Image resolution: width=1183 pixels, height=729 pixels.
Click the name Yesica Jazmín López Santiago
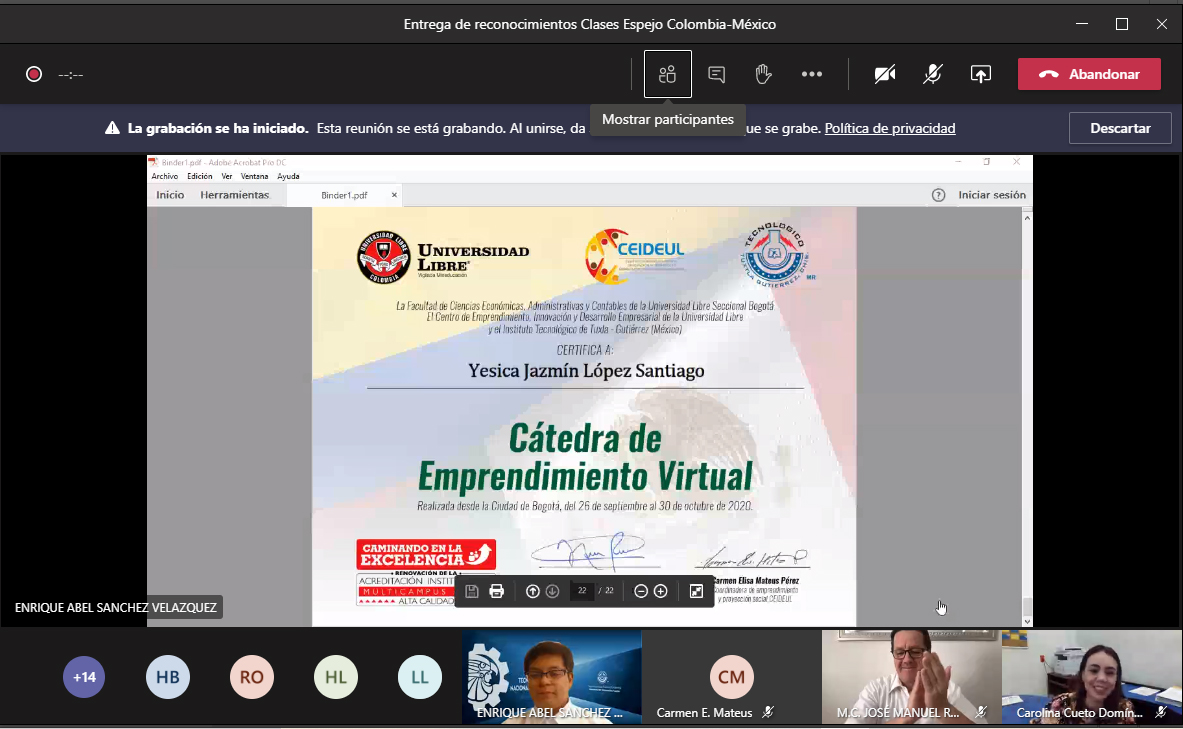pos(586,371)
